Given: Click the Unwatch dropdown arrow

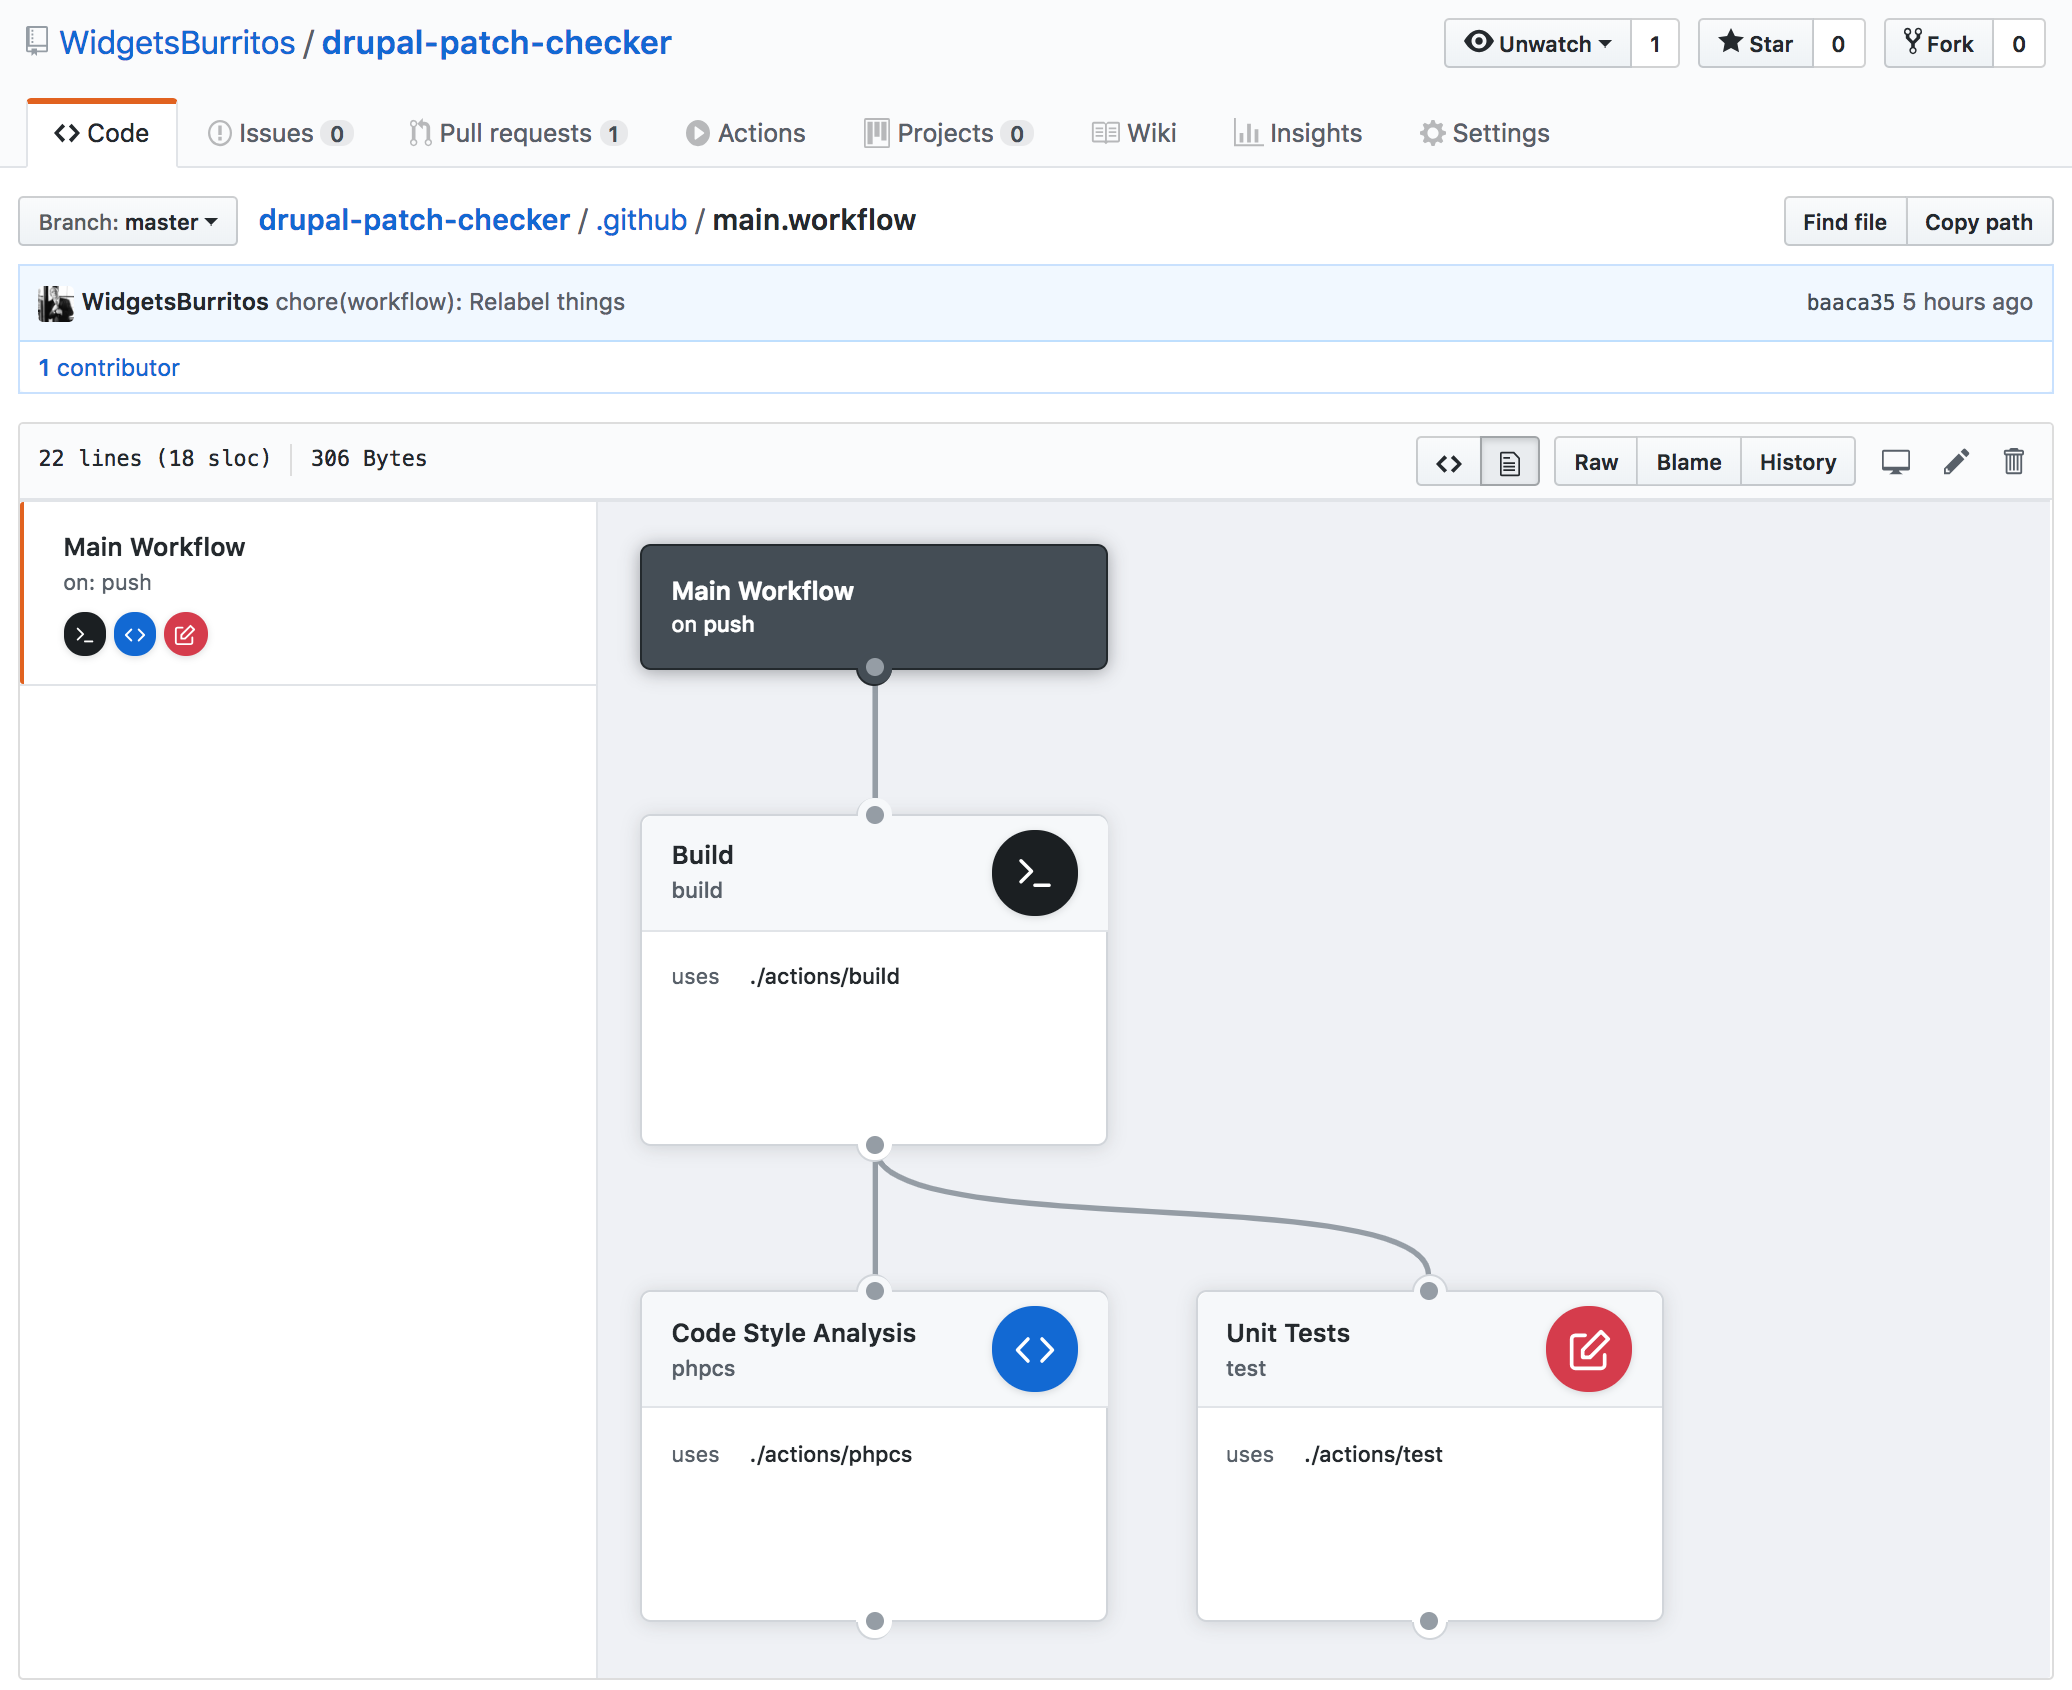Looking at the screenshot, I should 1599,43.
